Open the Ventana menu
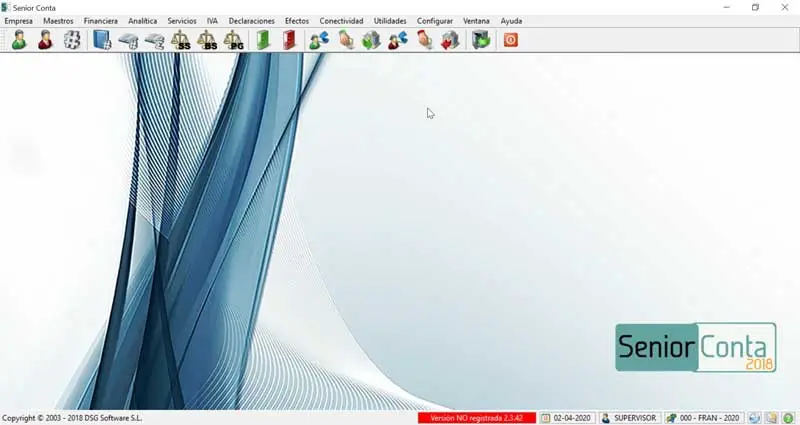800x425 pixels. click(476, 21)
